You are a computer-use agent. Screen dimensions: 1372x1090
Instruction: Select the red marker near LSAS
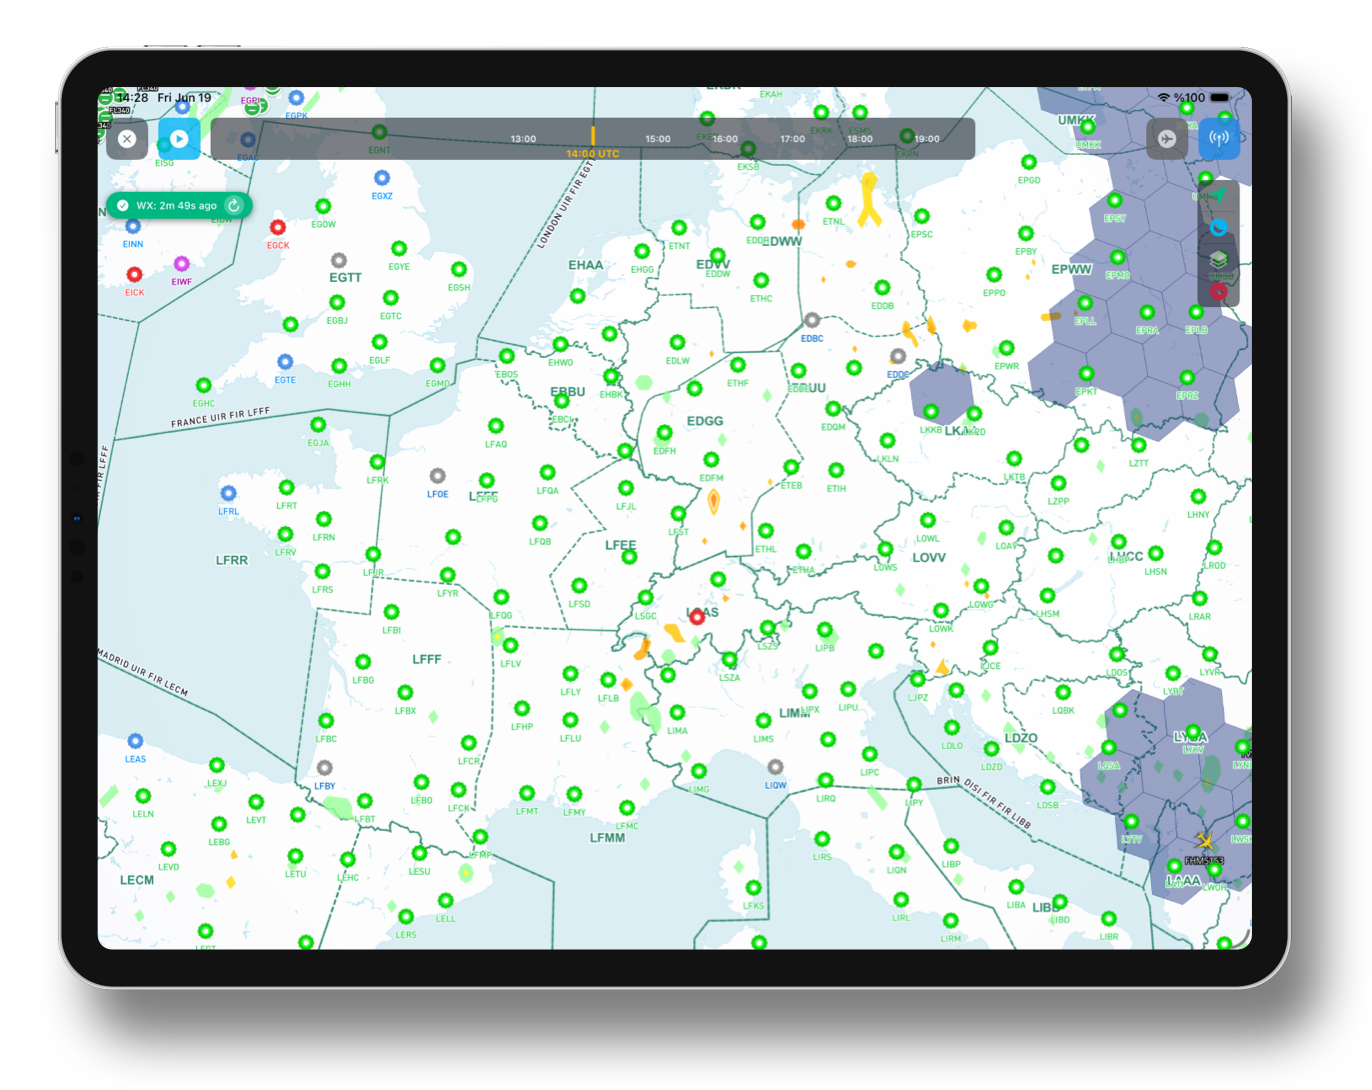[697, 618]
